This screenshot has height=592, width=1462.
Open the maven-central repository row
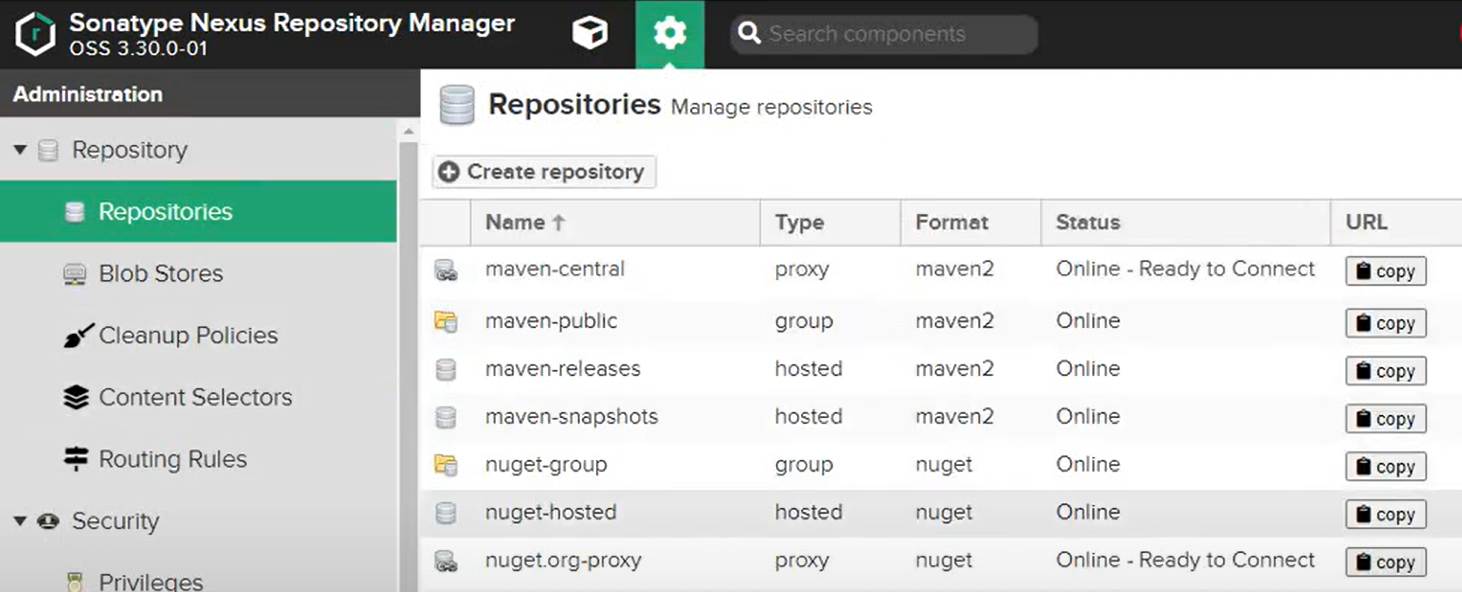click(x=941, y=269)
